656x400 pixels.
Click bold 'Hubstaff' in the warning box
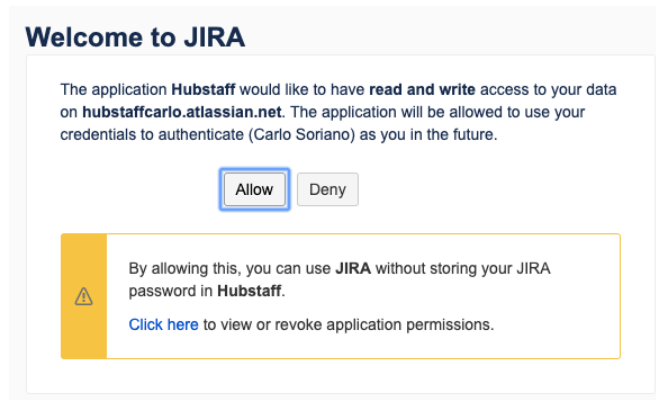(253, 291)
